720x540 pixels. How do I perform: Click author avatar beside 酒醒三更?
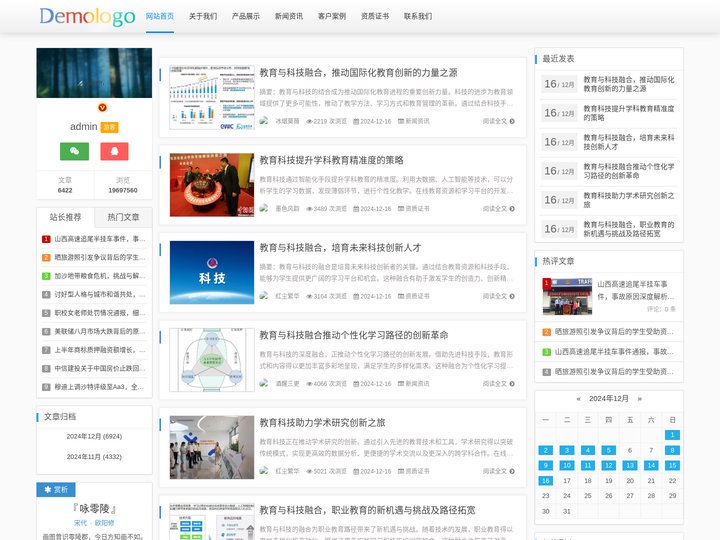click(x=264, y=383)
